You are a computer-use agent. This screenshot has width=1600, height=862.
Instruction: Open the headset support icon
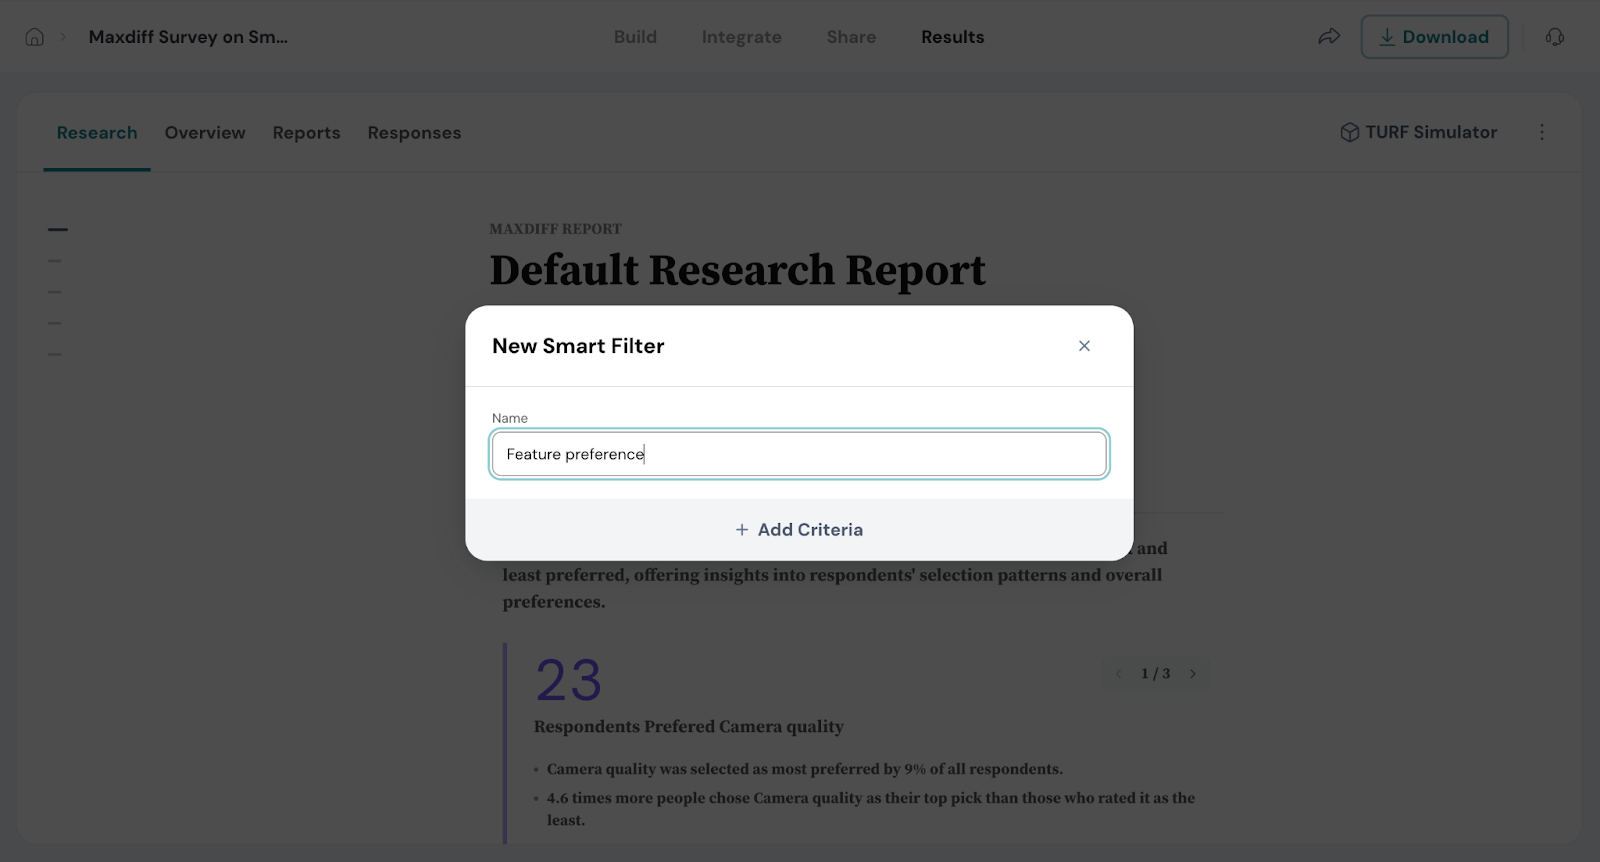click(x=1554, y=37)
